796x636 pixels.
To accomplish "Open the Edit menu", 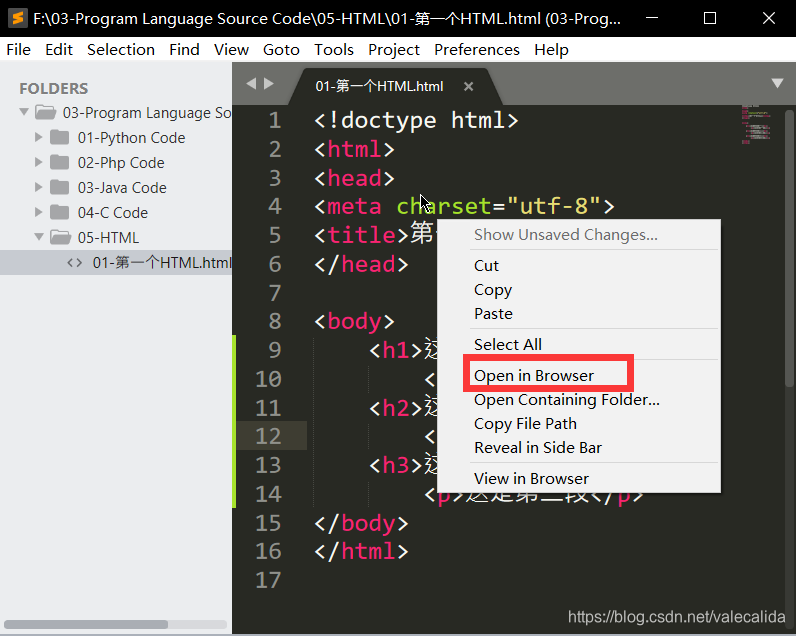I will (59, 50).
